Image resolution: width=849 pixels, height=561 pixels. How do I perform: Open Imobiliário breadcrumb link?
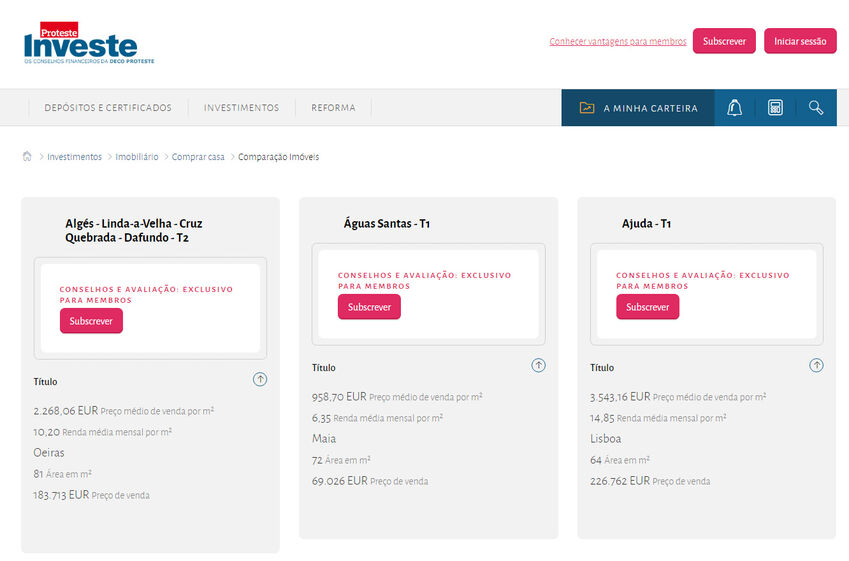point(137,157)
